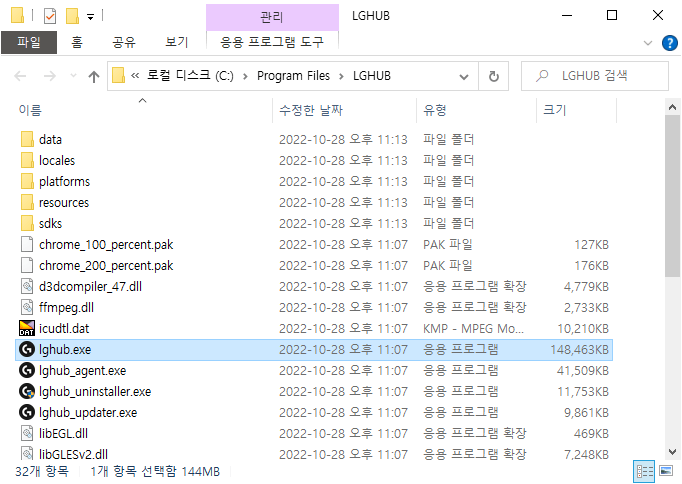Navigate to 로컬 디스크 (C:) breadcrumb
This screenshot has height=484, width=682.
pyautogui.click(x=190, y=76)
